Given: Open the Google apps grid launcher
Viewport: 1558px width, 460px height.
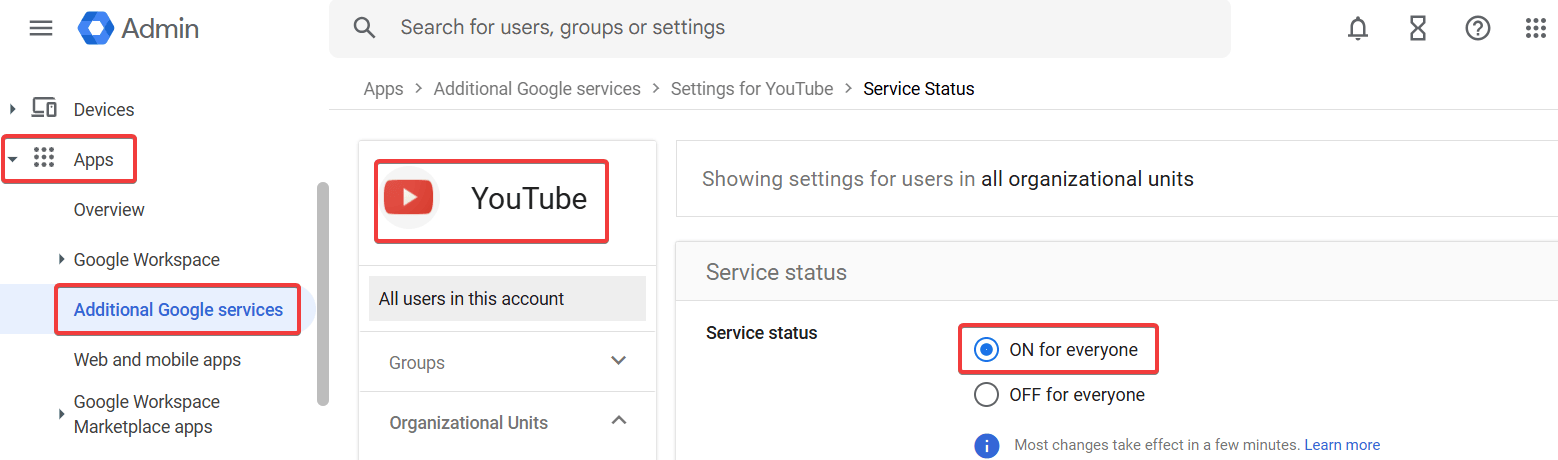Looking at the screenshot, I should [x=1536, y=29].
